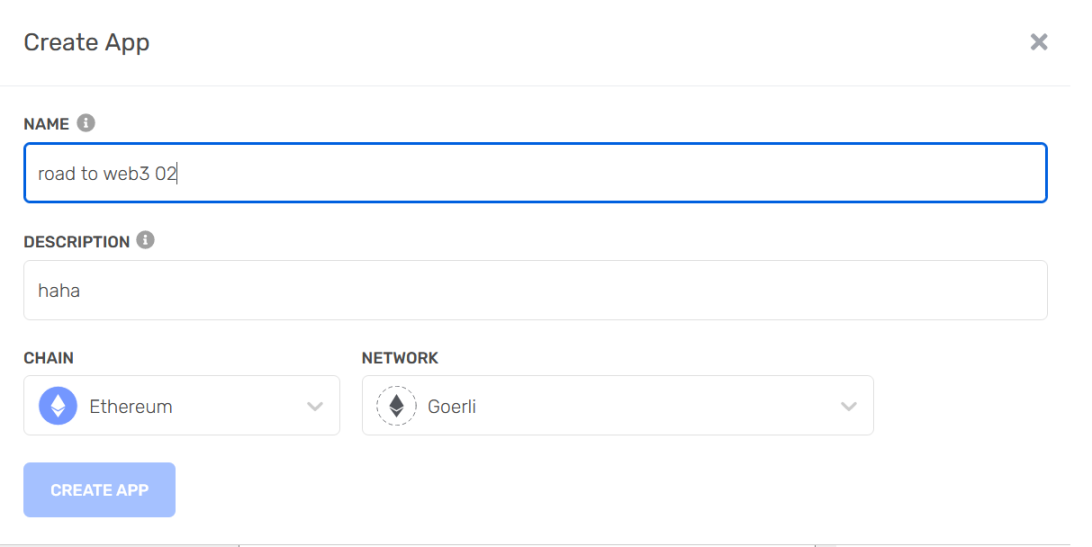Click the DESCRIPTION field label
The height and width of the screenshot is (547, 1092).
tap(76, 242)
